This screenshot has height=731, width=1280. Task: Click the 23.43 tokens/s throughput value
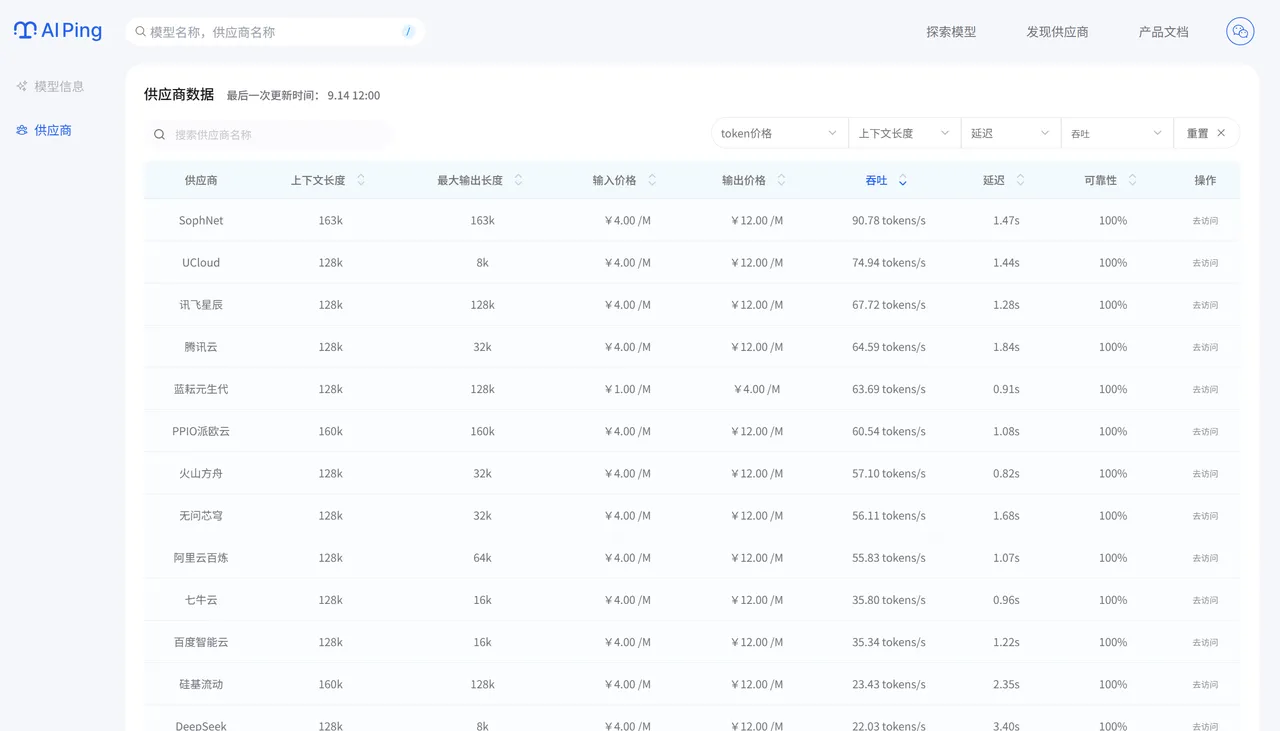tap(889, 684)
